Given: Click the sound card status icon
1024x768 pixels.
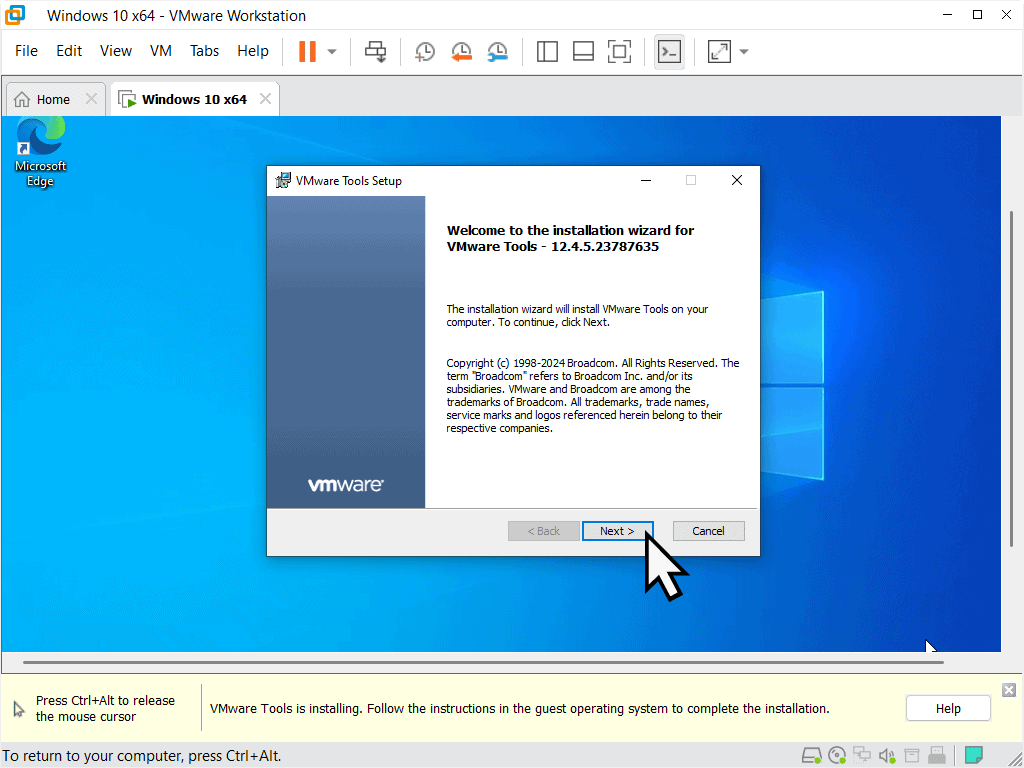Looking at the screenshot, I should pos(886,755).
